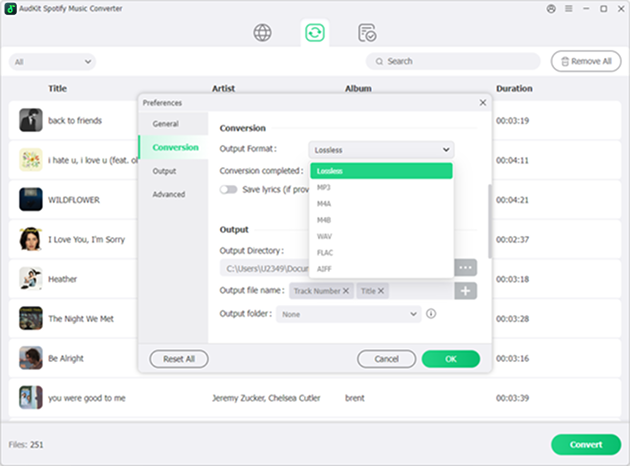Click duration 00:04:21

(512, 200)
